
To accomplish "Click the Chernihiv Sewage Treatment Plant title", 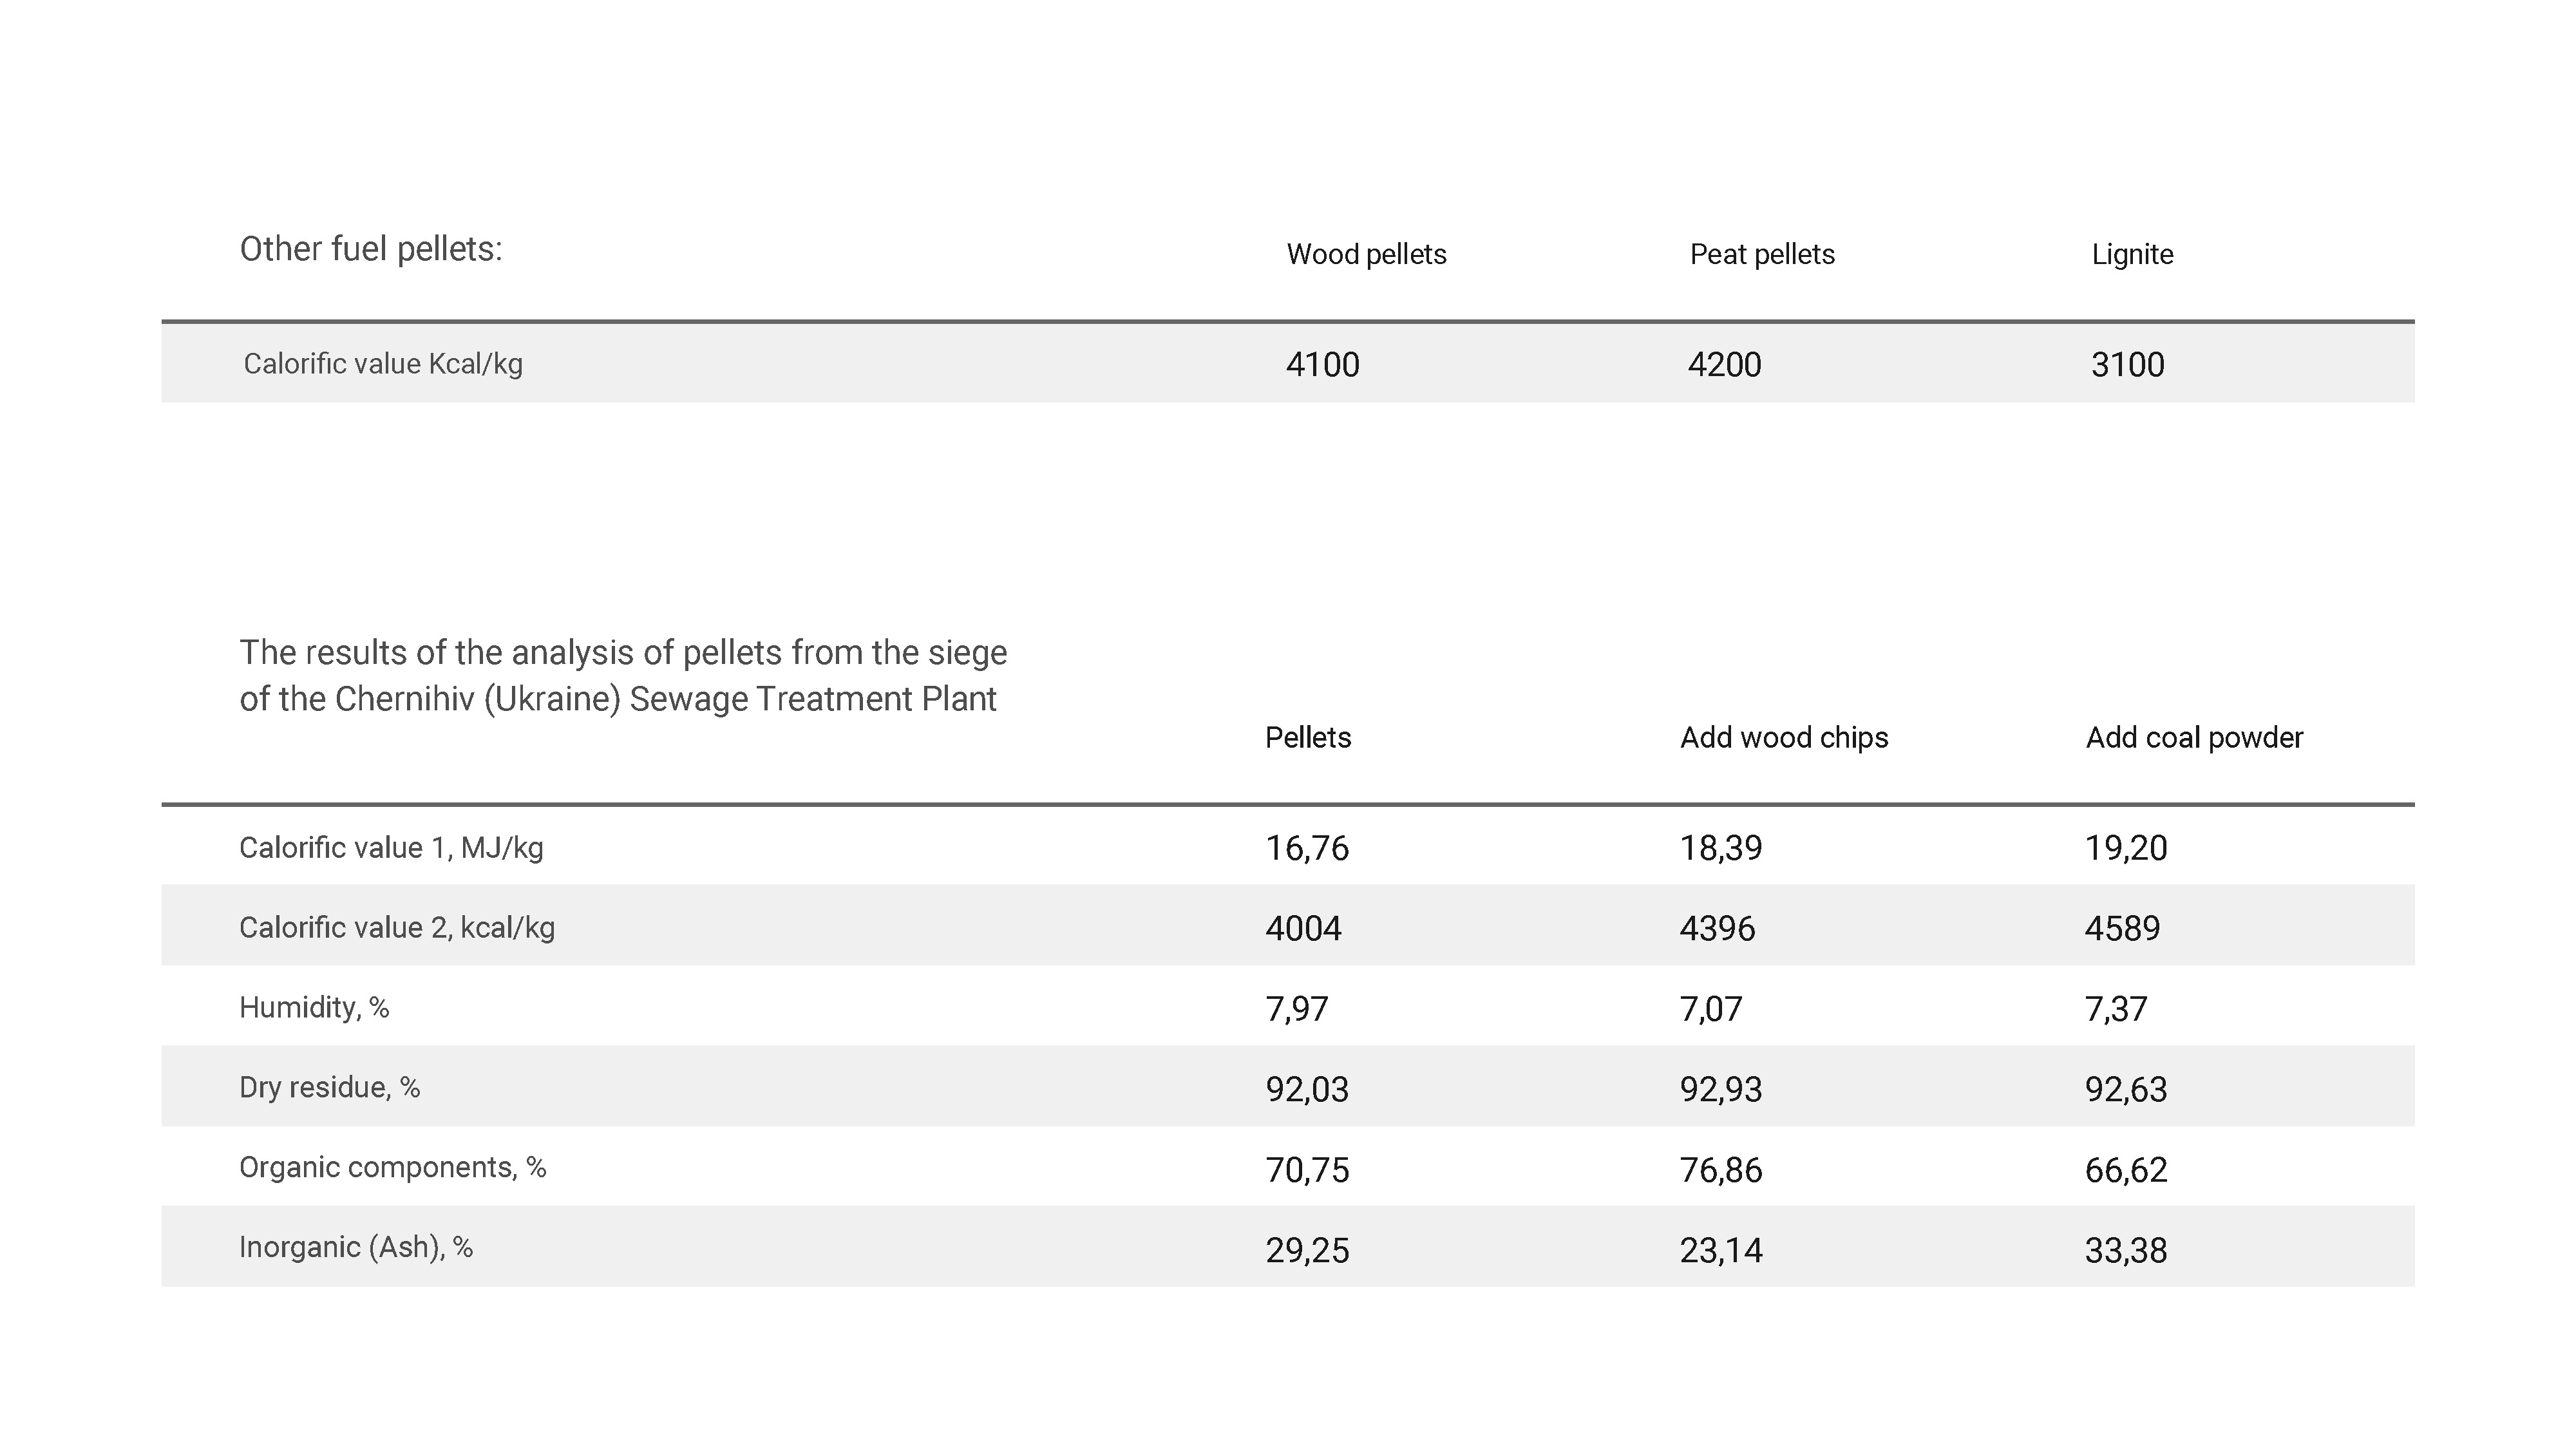I will [622, 676].
